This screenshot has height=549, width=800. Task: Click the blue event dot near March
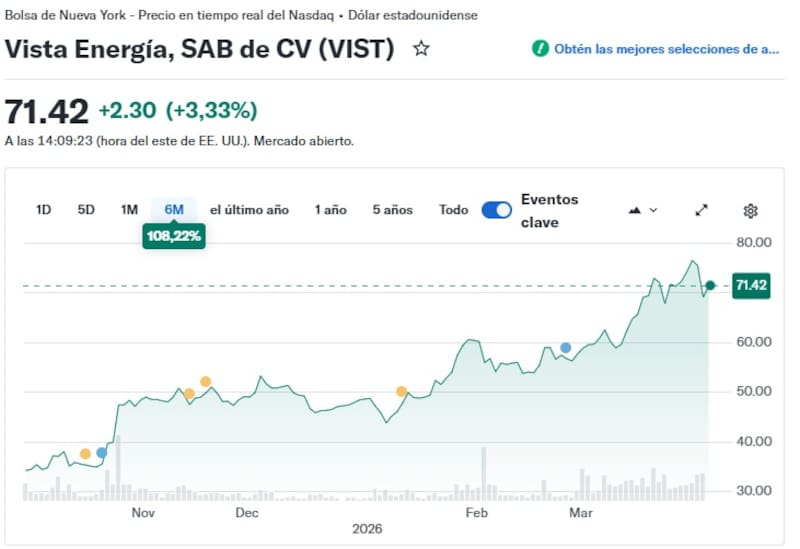[566, 348]
